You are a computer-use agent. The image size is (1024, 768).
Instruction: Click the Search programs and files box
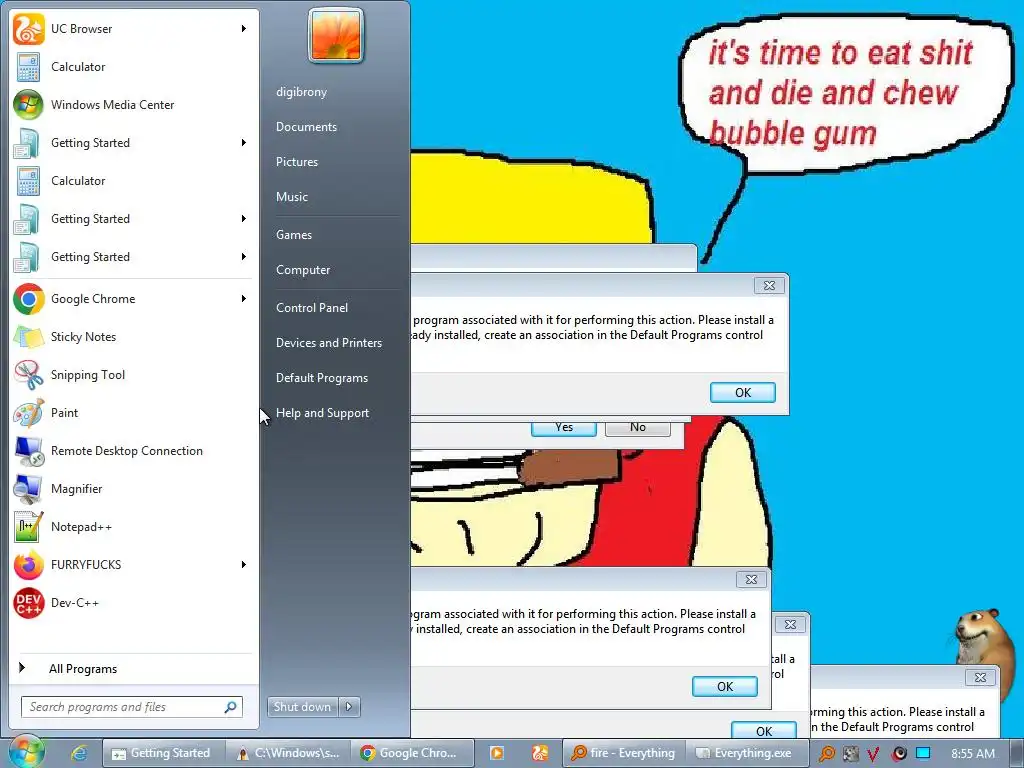pos(132,707)
